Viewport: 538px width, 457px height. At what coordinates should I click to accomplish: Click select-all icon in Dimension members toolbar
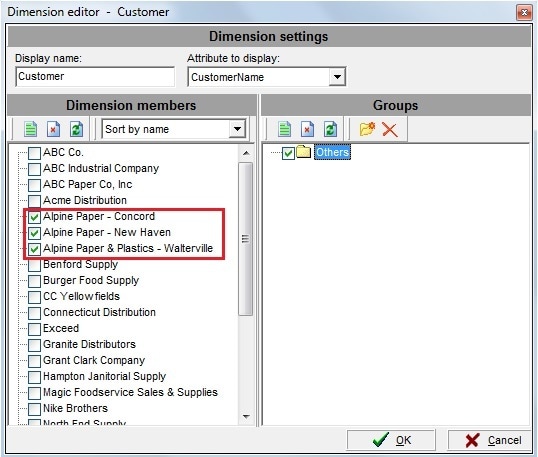(x=31, y=129)
